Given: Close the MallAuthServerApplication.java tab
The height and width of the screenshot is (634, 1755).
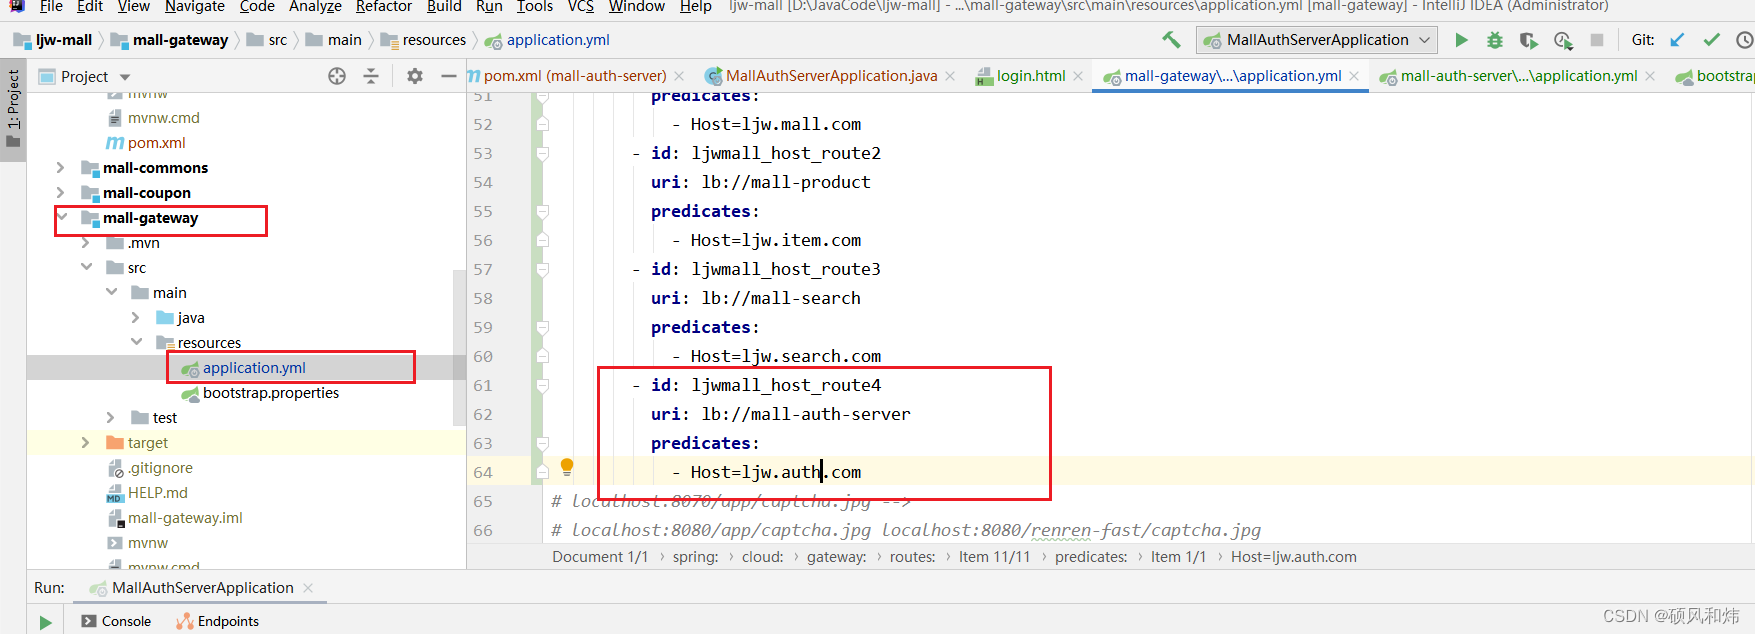Looking at the screenshot, I should coord(950,76).
